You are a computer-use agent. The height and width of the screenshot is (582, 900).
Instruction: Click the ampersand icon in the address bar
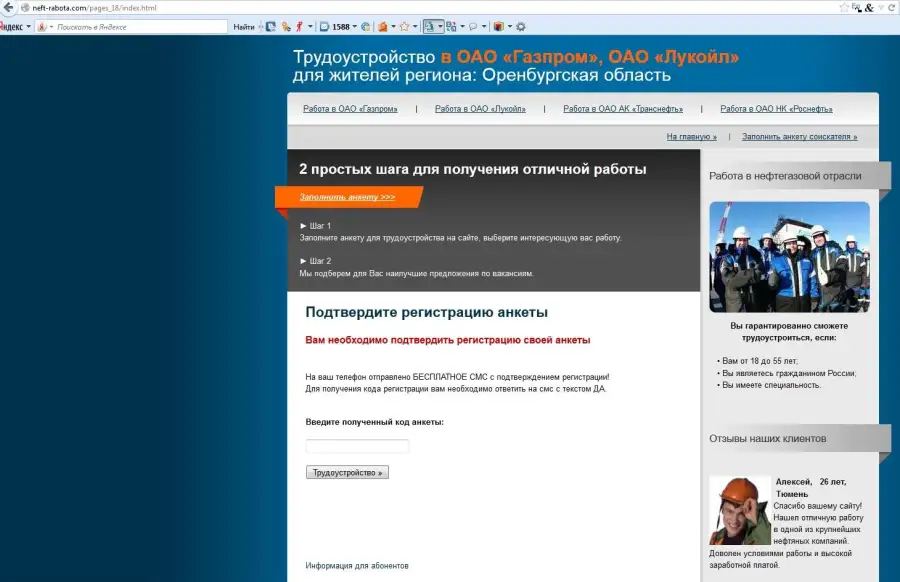pyautogui.click(x=869, y=7)
